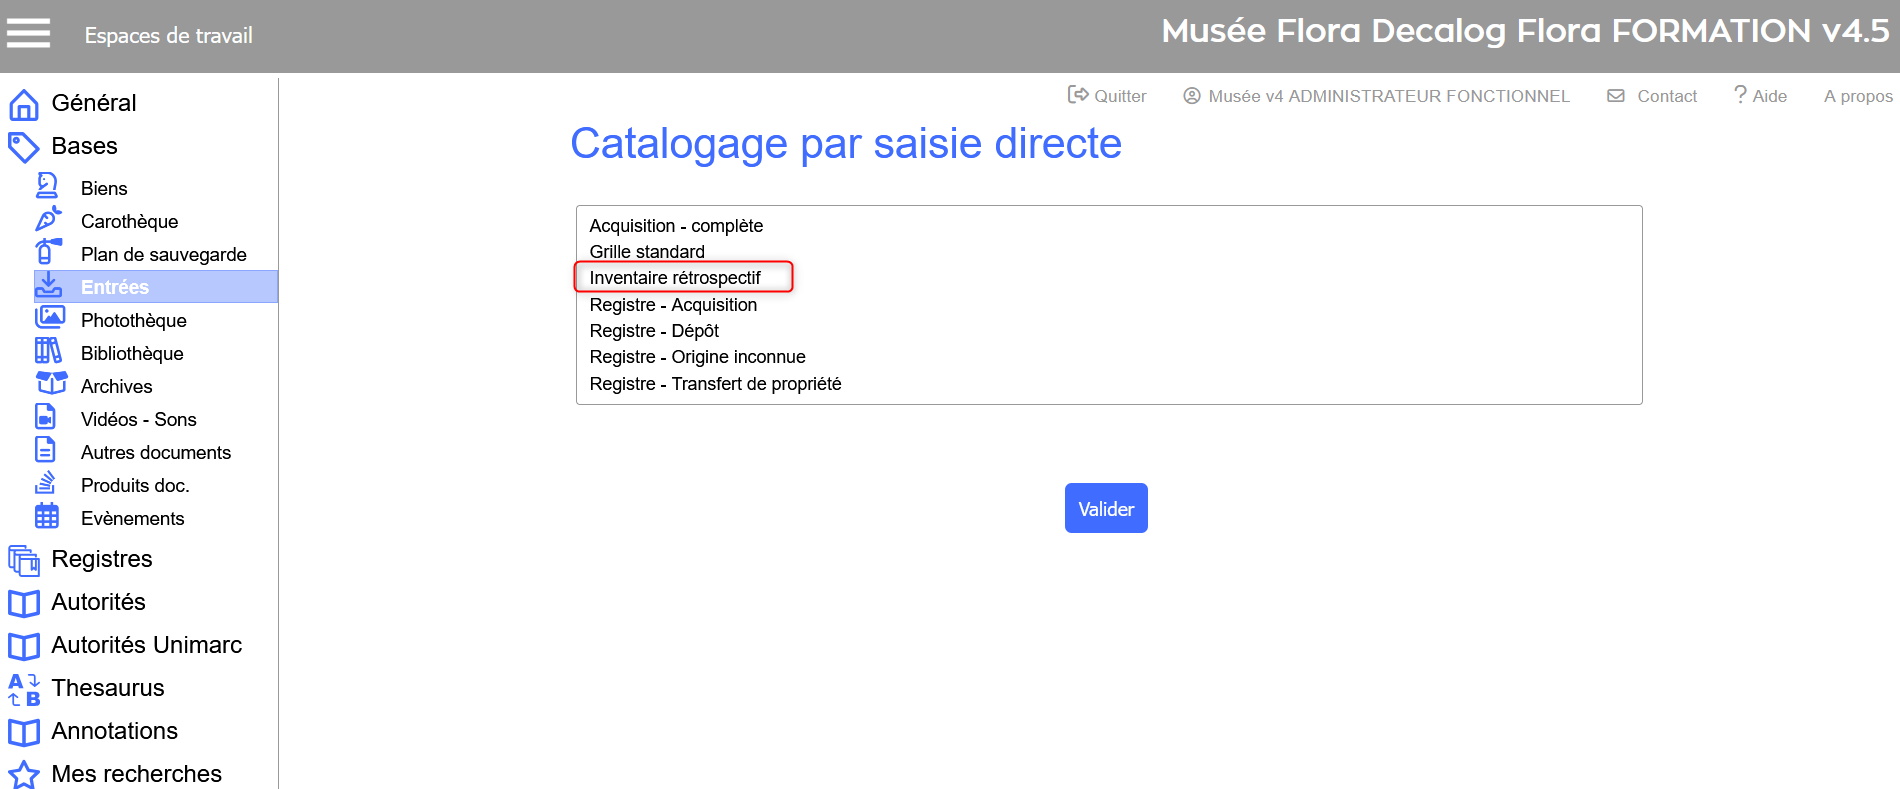Select Registre - Dépôt in the list
Viewport: 1900px width, 789px height.
click(x=654, y=331)
